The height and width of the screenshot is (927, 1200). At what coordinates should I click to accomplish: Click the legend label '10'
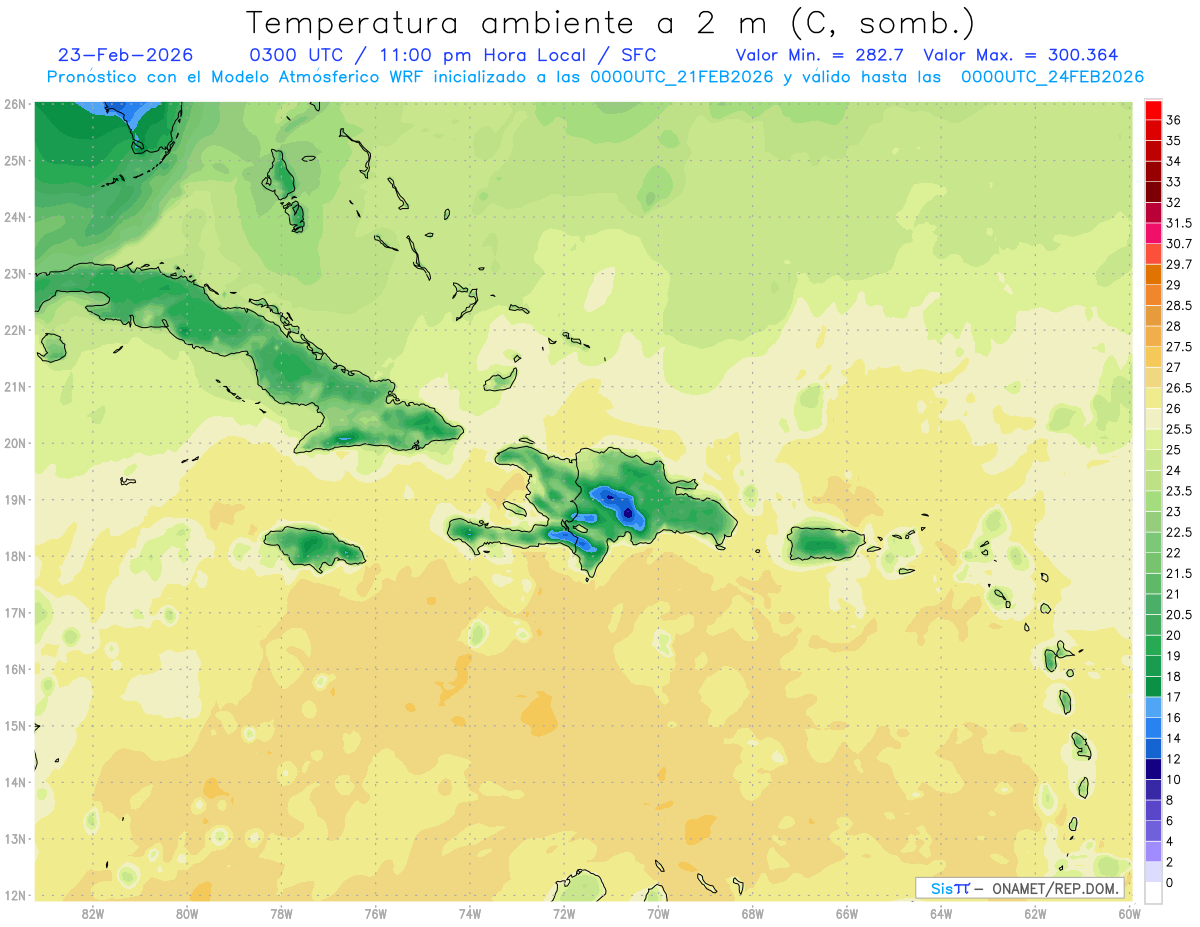tap(1174, 779)
